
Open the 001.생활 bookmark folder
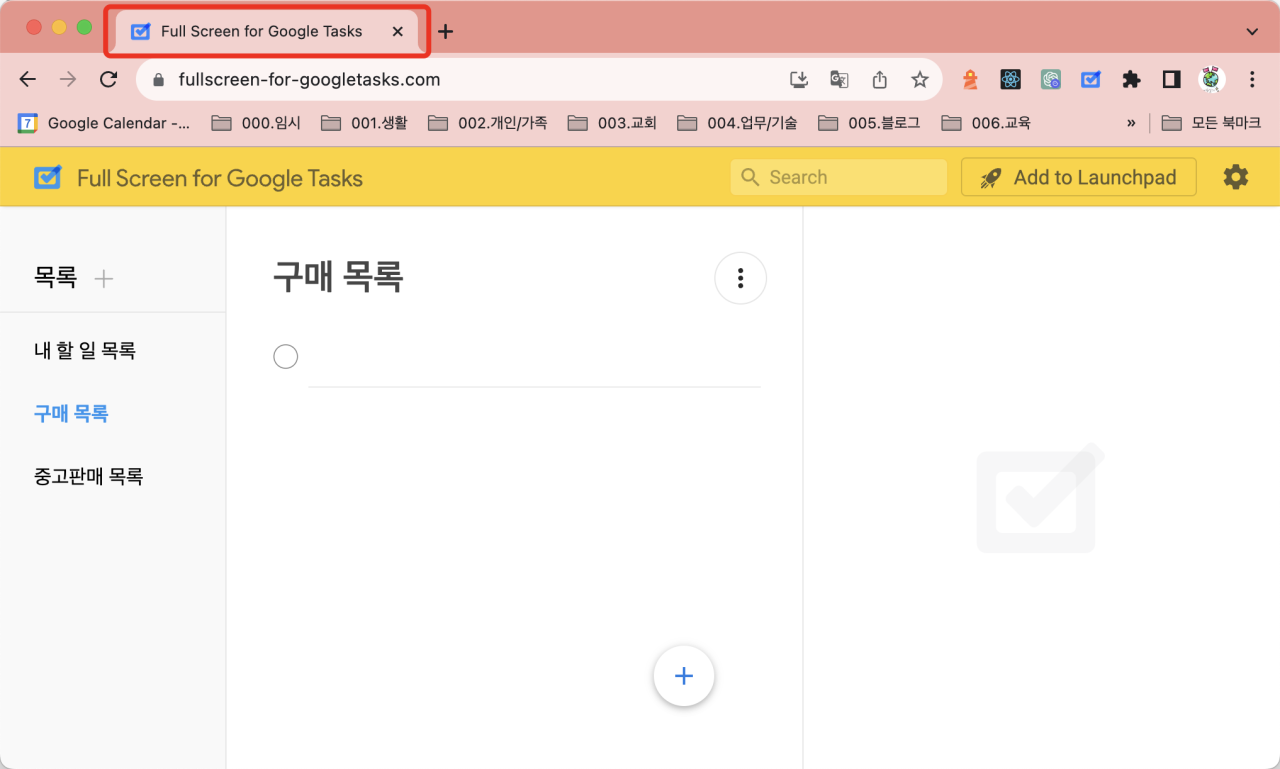(364, 123)
